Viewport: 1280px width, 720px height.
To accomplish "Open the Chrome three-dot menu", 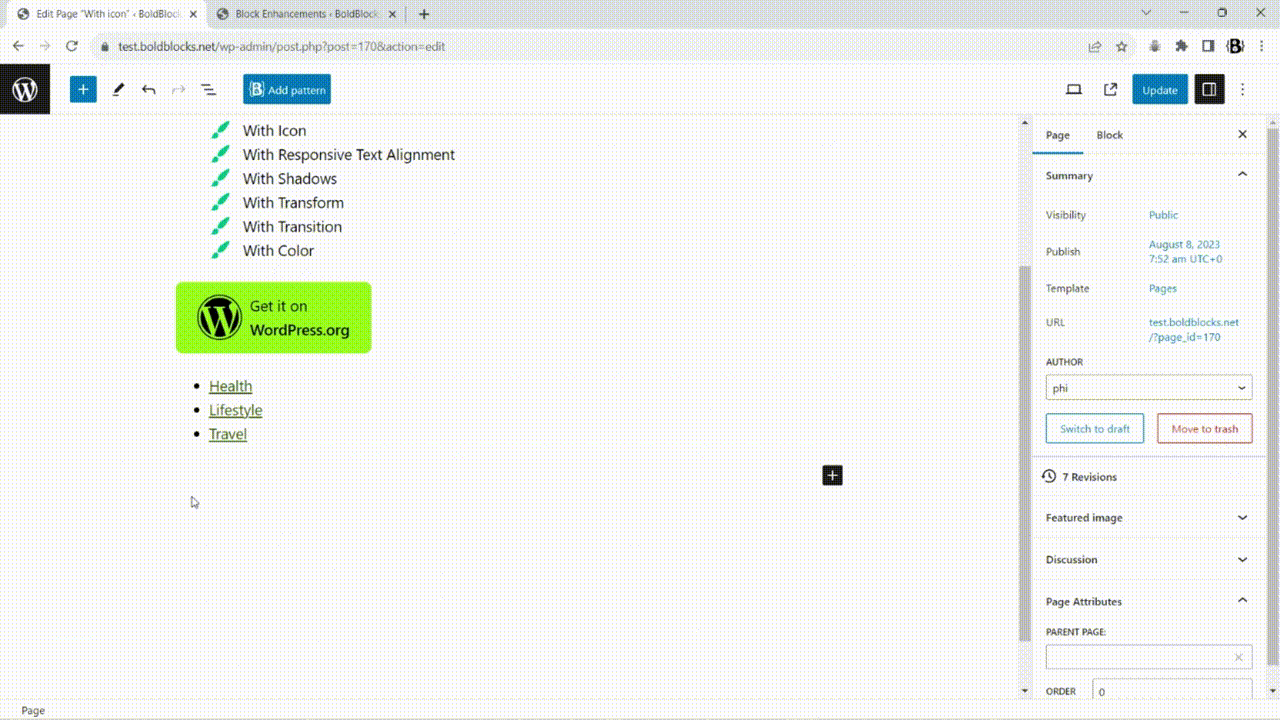I will (x=1262, y=46).
